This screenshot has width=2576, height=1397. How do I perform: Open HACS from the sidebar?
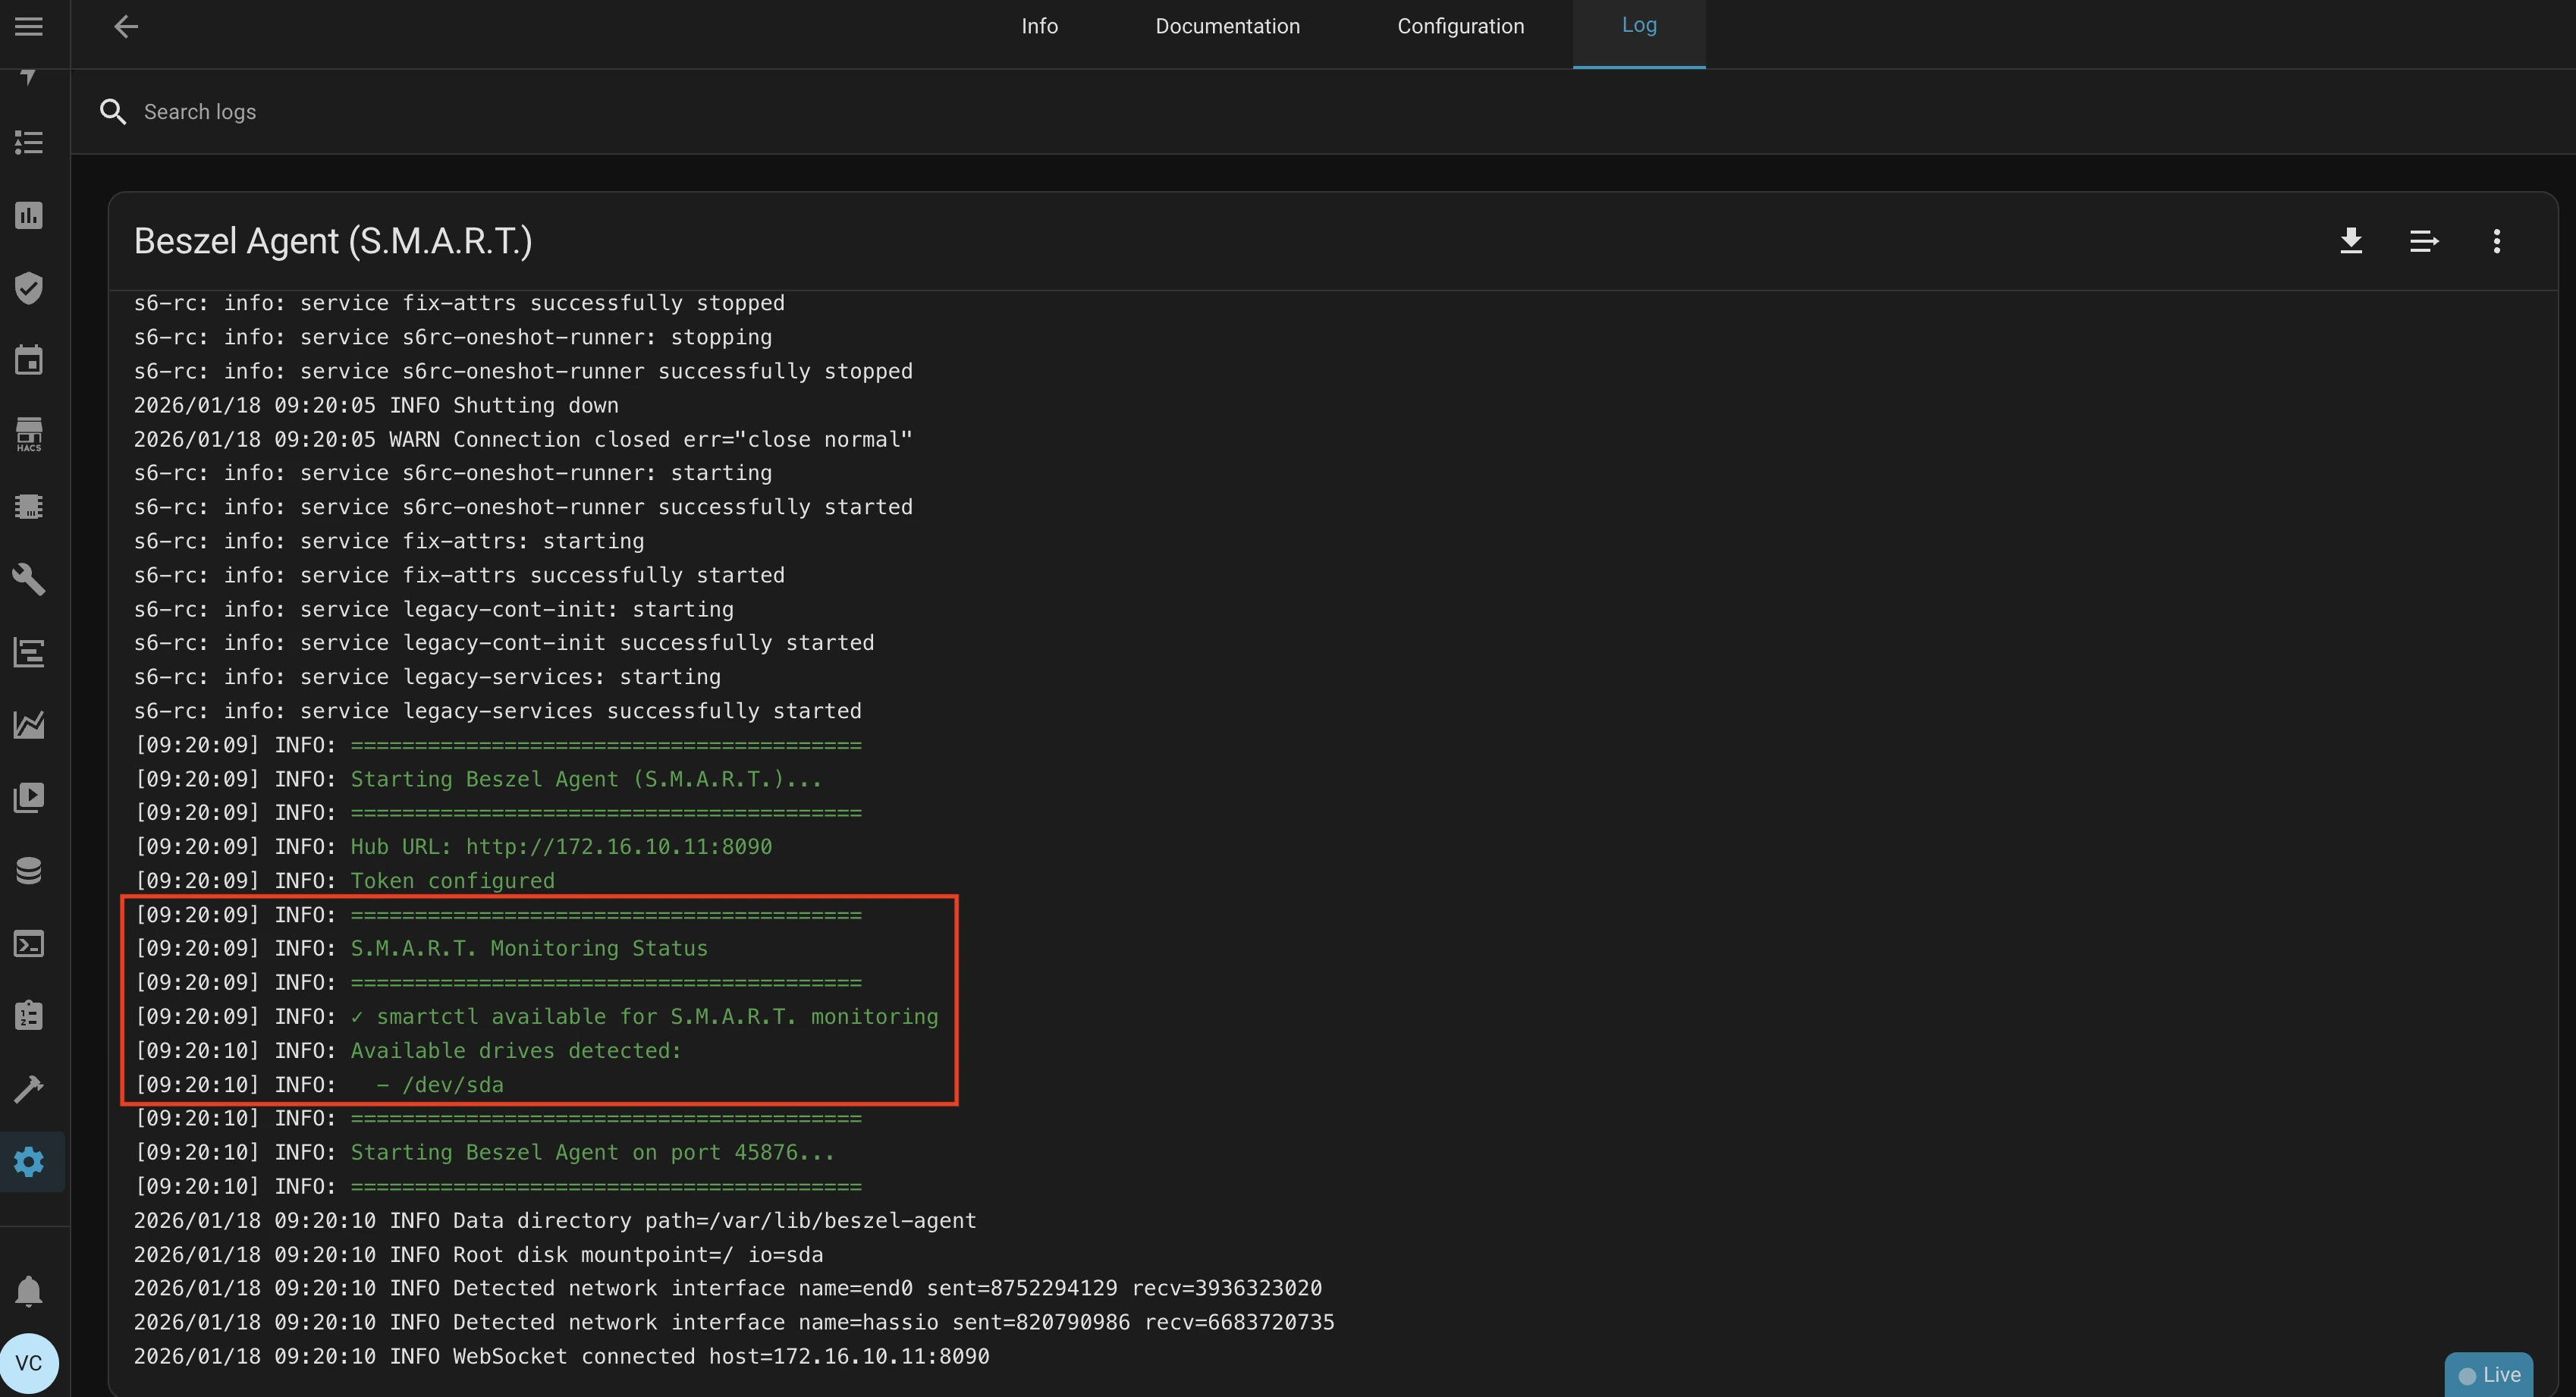(x=29, y=434)
